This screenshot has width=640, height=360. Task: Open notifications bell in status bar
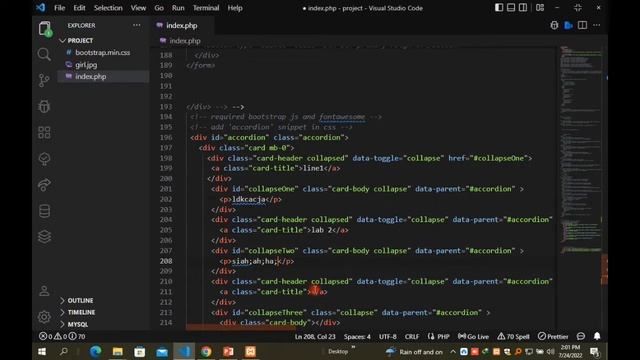[x=597, y=336]
